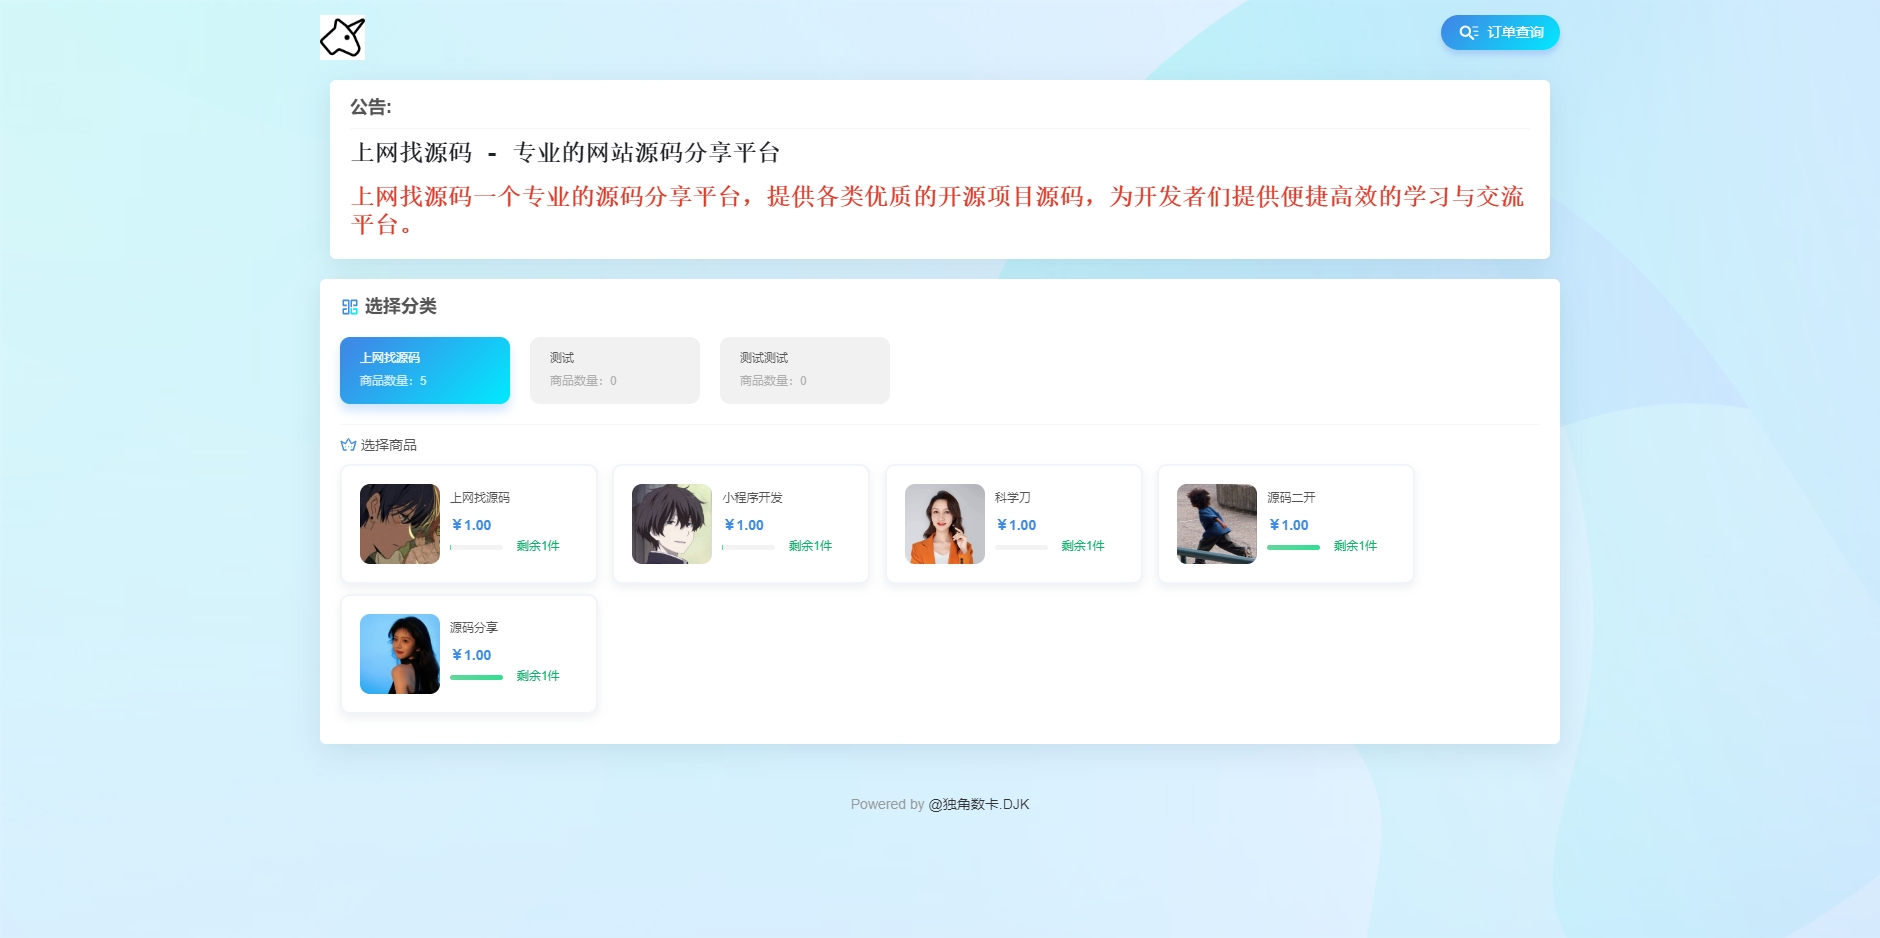Viewport: 1880px width, 938px height.
Task: Open the @独角数卡.DJK footer link
Action: [x=978, y=804]
